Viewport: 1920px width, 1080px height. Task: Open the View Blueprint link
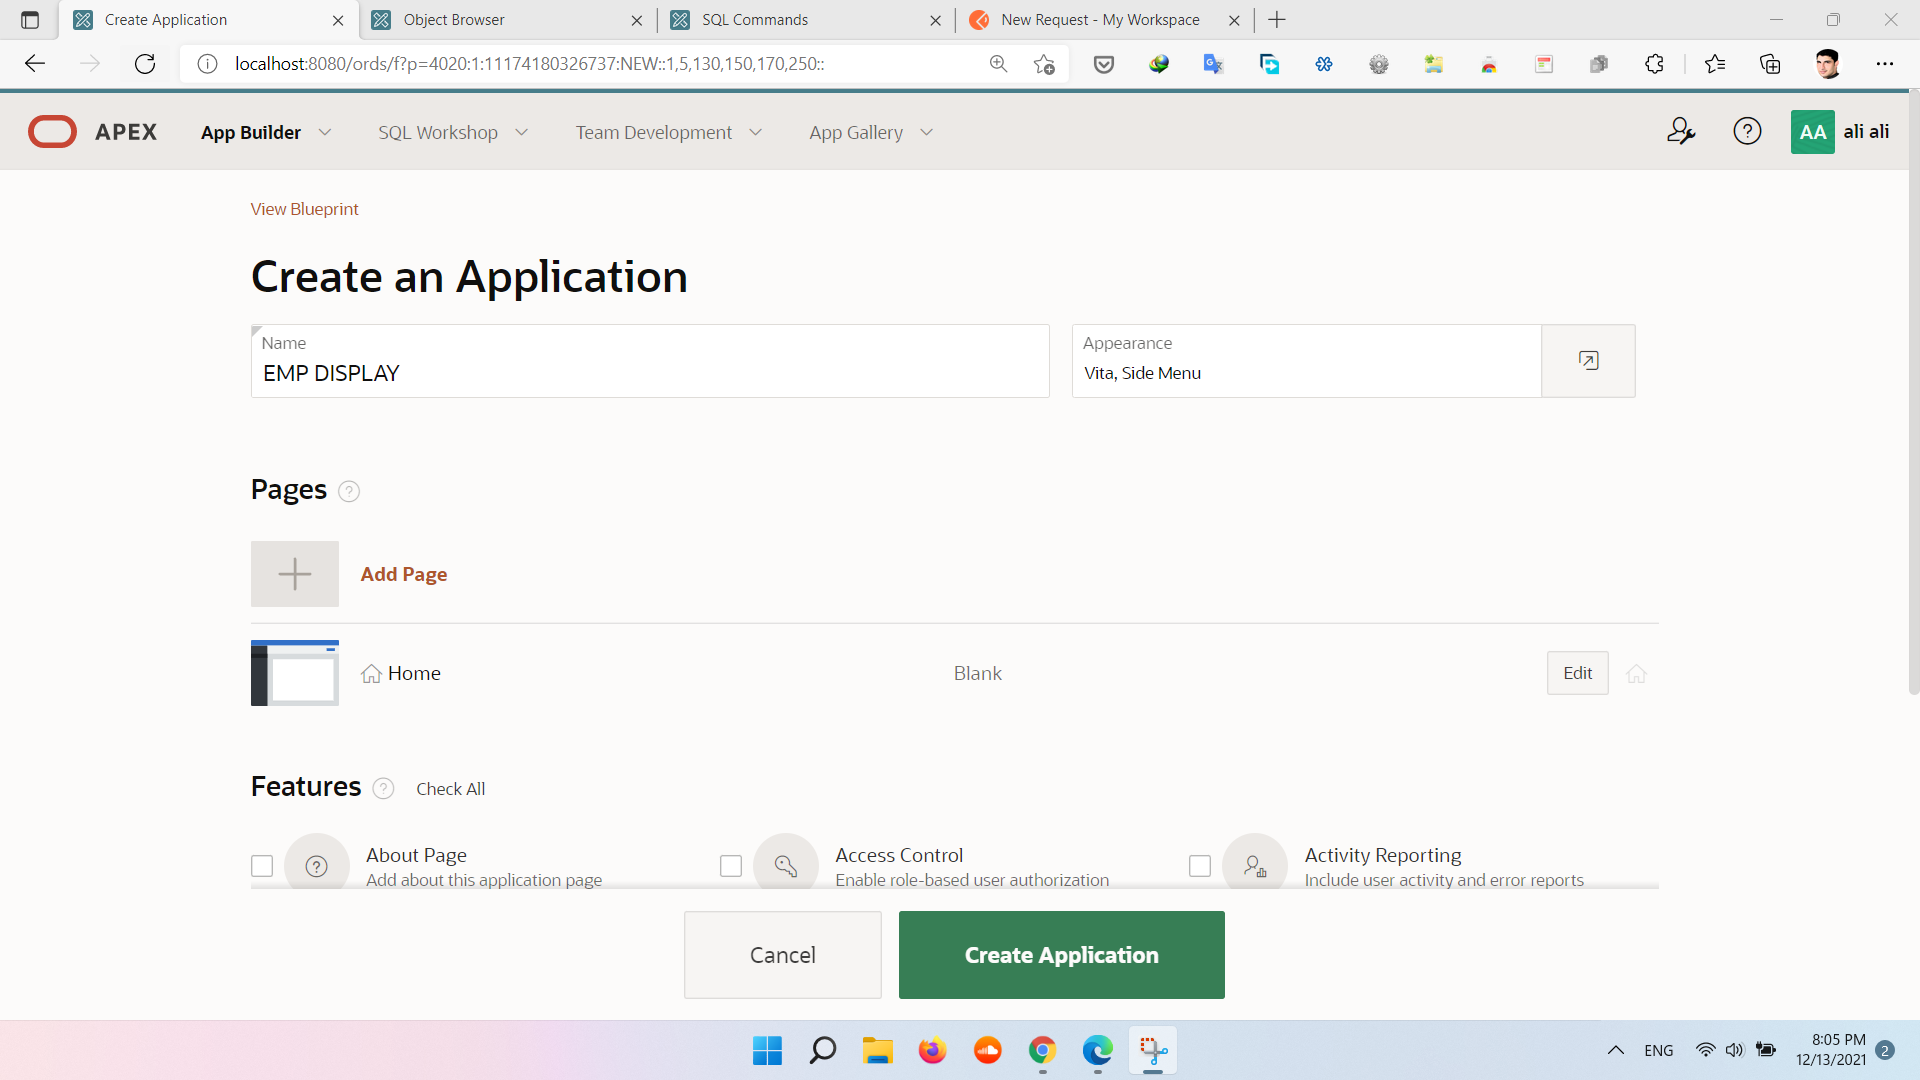tap(304, 209)
